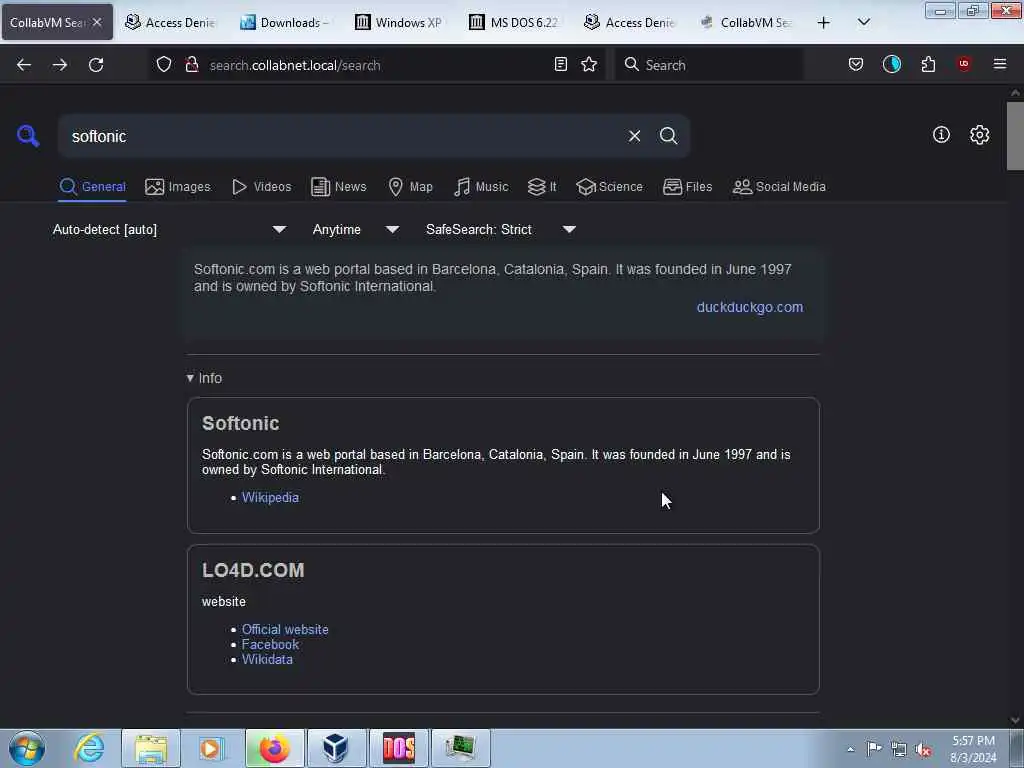Open the Windows Start menu
The height and width of the screenshot is (768, 1024).
click(x=27, y=748)
